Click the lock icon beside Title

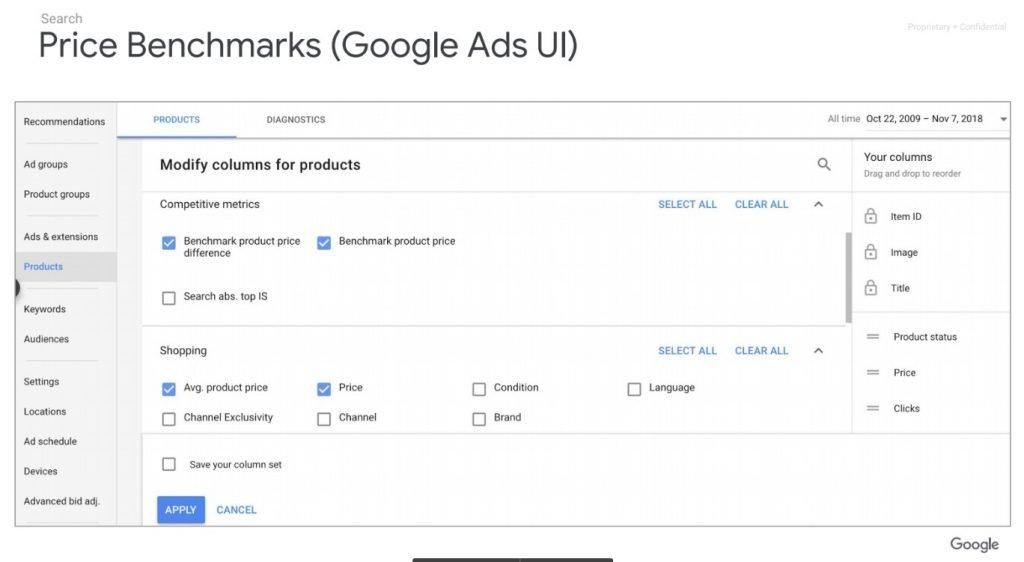[x=870, y=288]
